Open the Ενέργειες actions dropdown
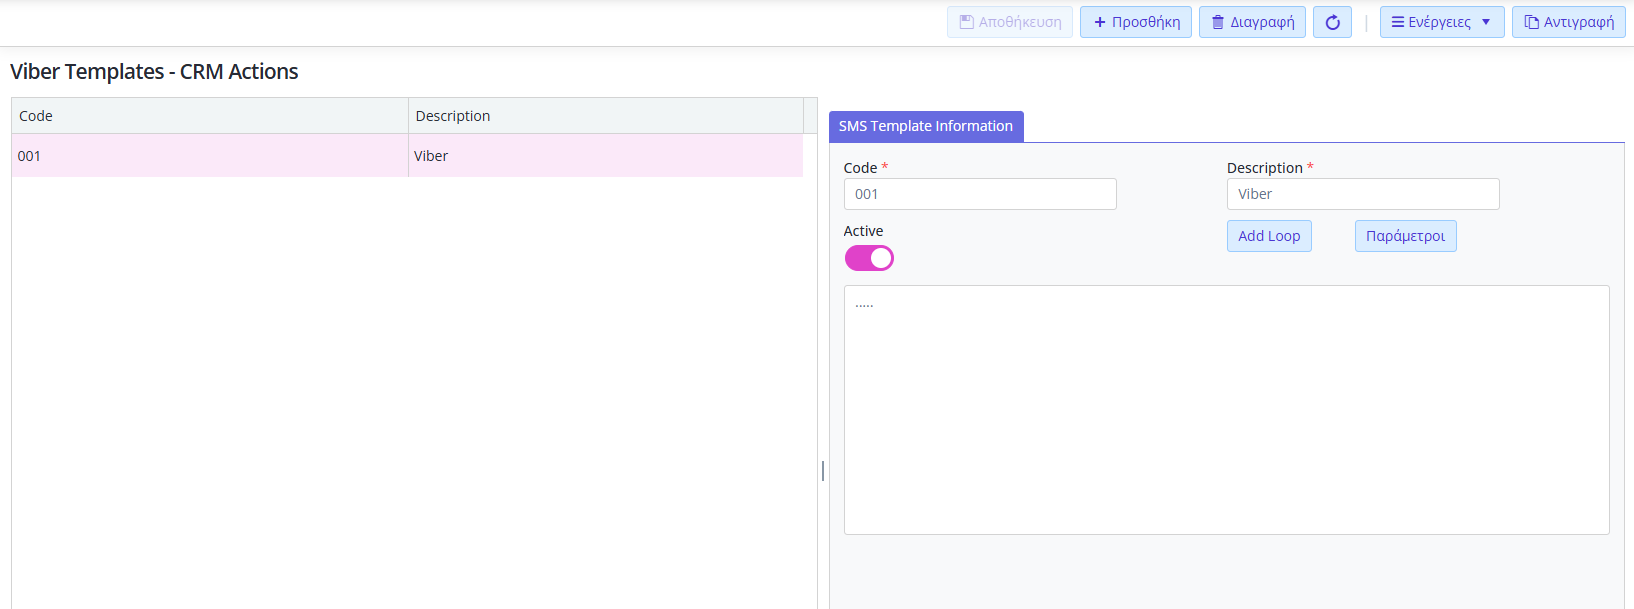 tap(1442, 22)
